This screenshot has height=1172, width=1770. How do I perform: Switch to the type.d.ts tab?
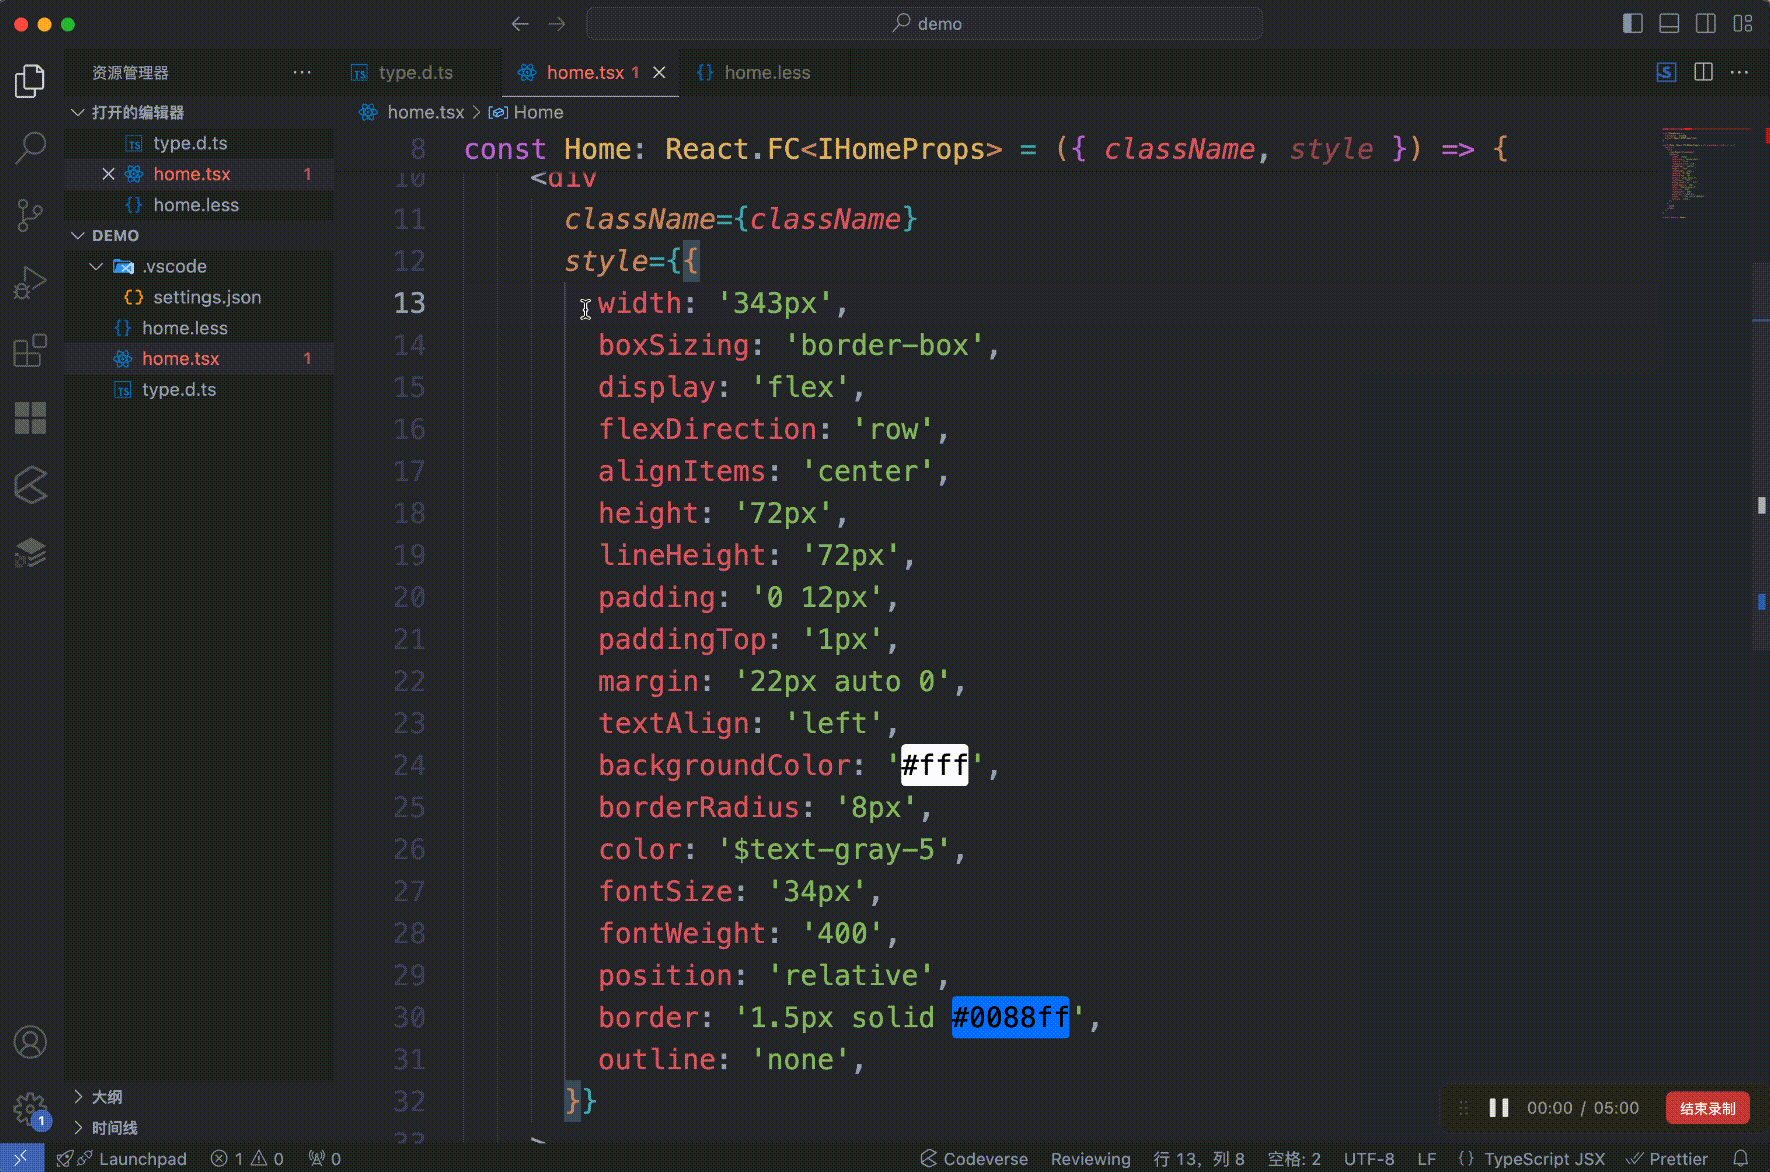click(415, 72)
